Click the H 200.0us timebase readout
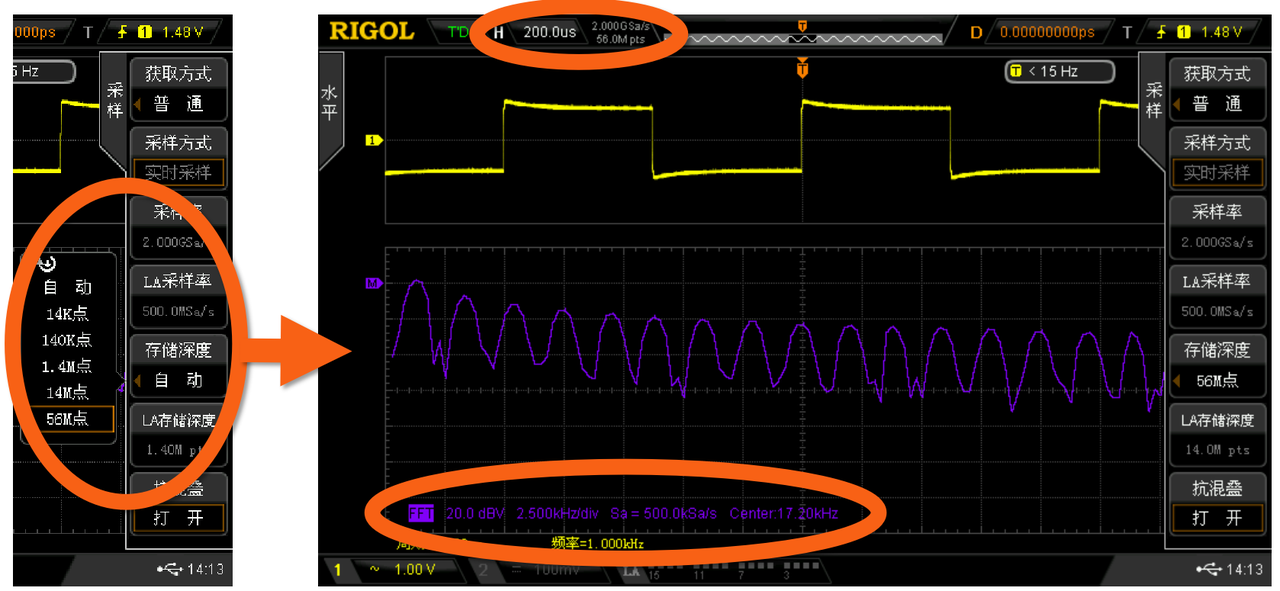Viewport: 1280px width, 591px height. pyautogui.click(x=539, y=31)
